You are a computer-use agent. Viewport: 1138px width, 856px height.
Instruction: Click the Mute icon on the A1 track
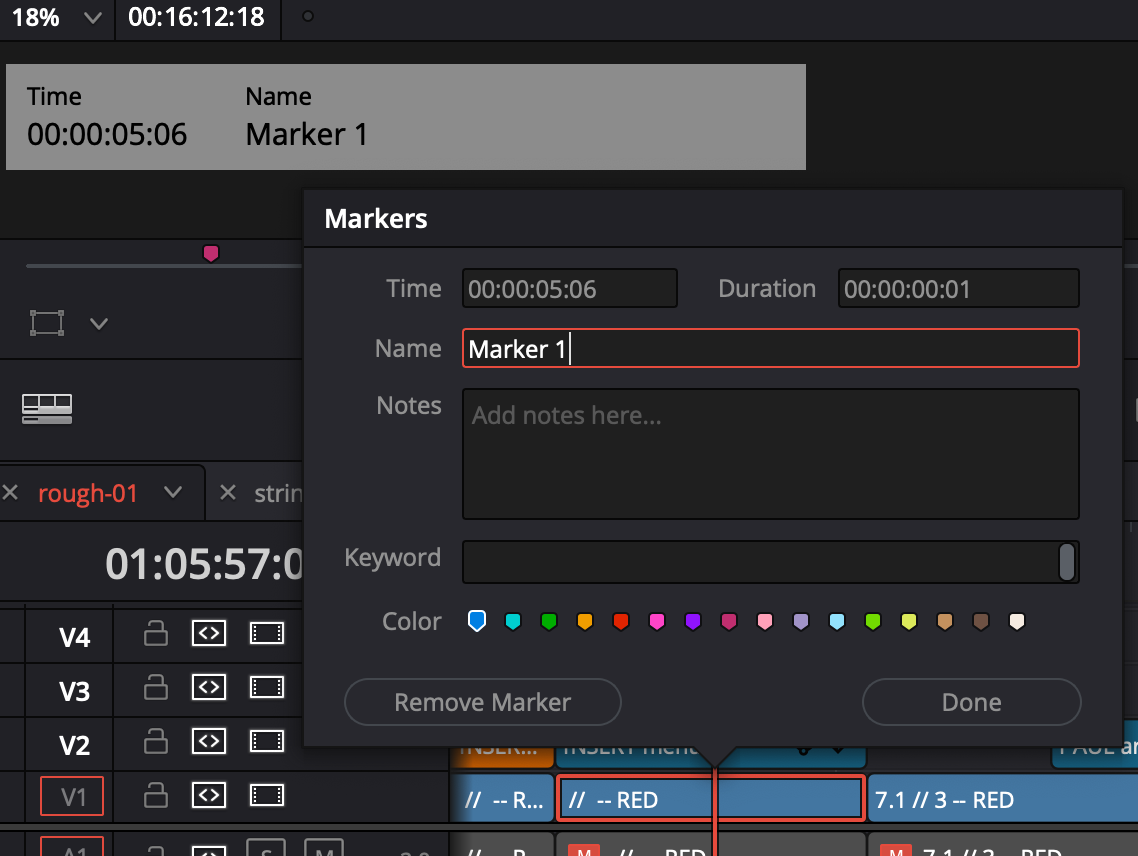click(x=320, y=849)
